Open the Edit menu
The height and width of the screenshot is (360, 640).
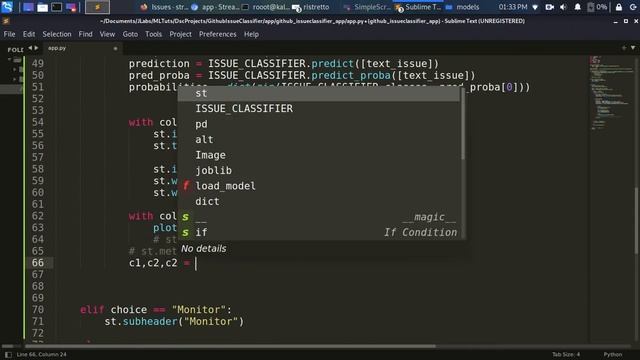click(x=29, y=34)
